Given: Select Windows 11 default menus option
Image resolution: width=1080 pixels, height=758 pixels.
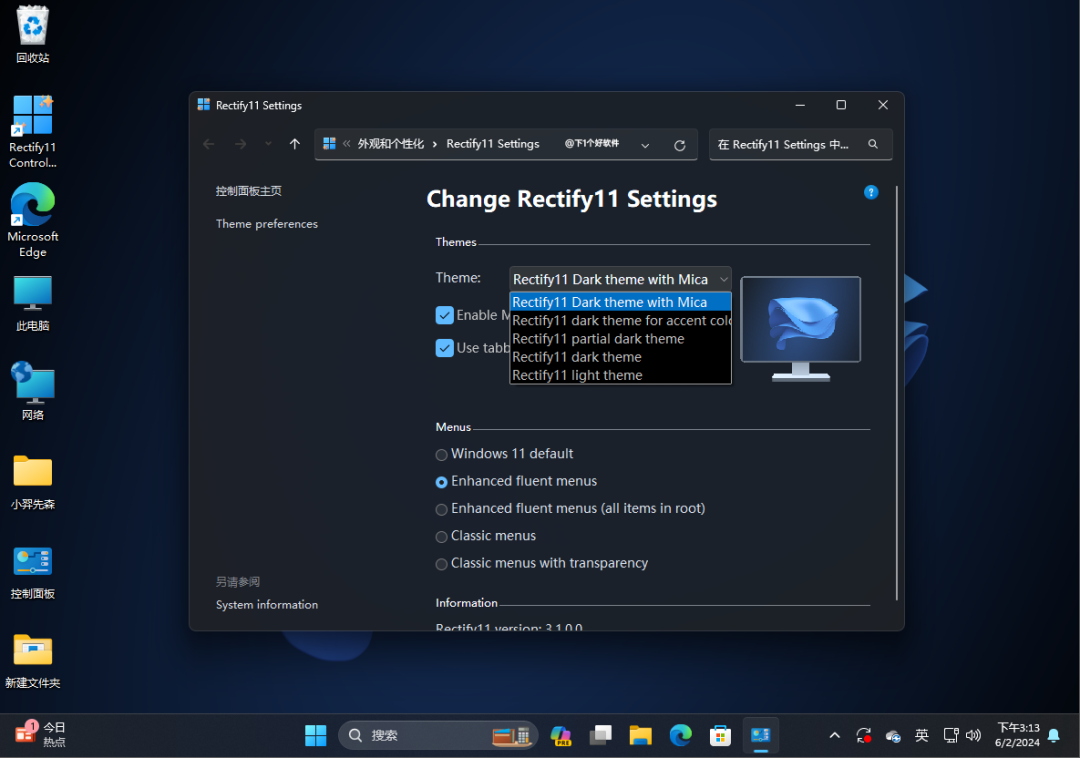Looking at the screenshot, I should tap(442, 455).
